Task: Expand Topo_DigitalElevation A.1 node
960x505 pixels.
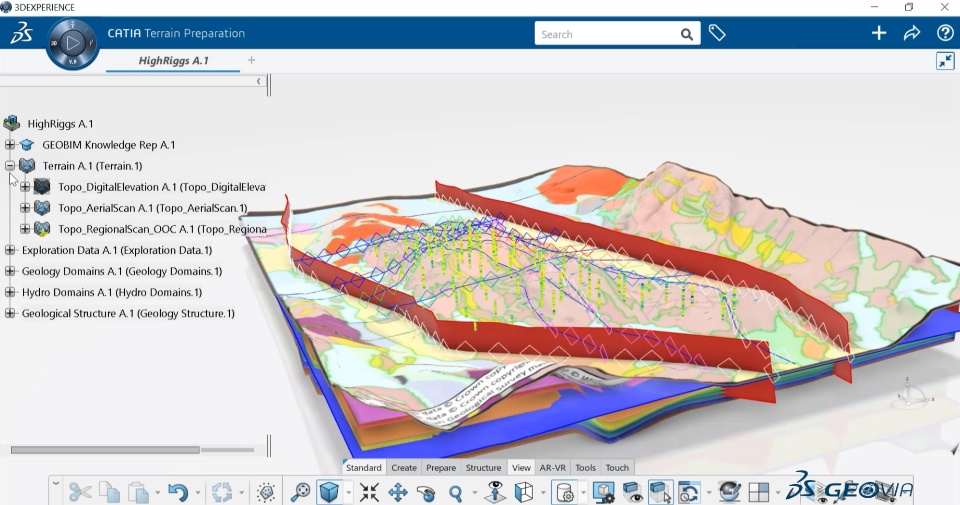Action: [x=25, y=187]
